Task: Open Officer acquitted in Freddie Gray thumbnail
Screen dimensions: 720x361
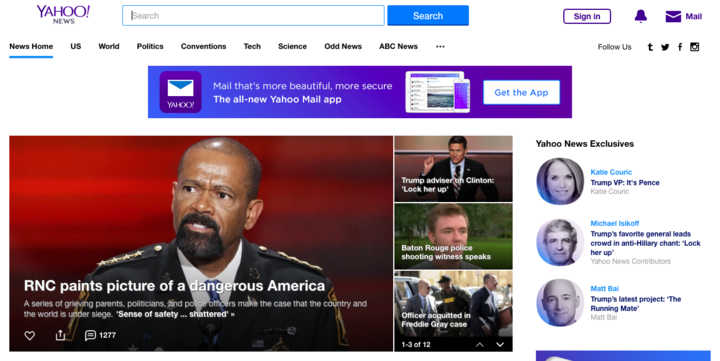Action: click(453, 304)
